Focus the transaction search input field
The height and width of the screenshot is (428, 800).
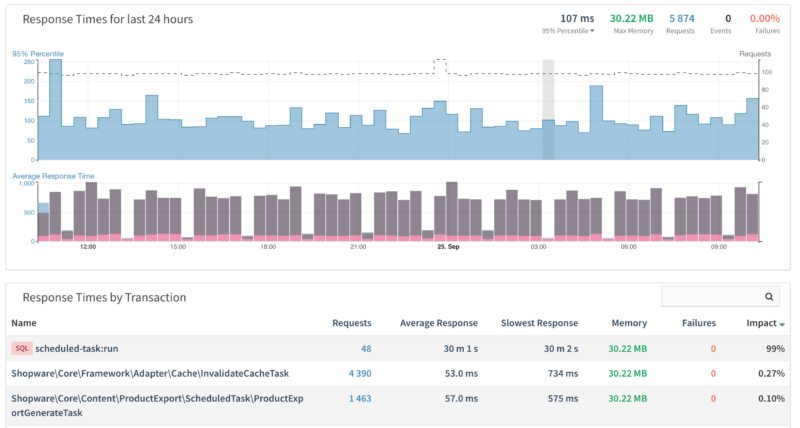720,296
